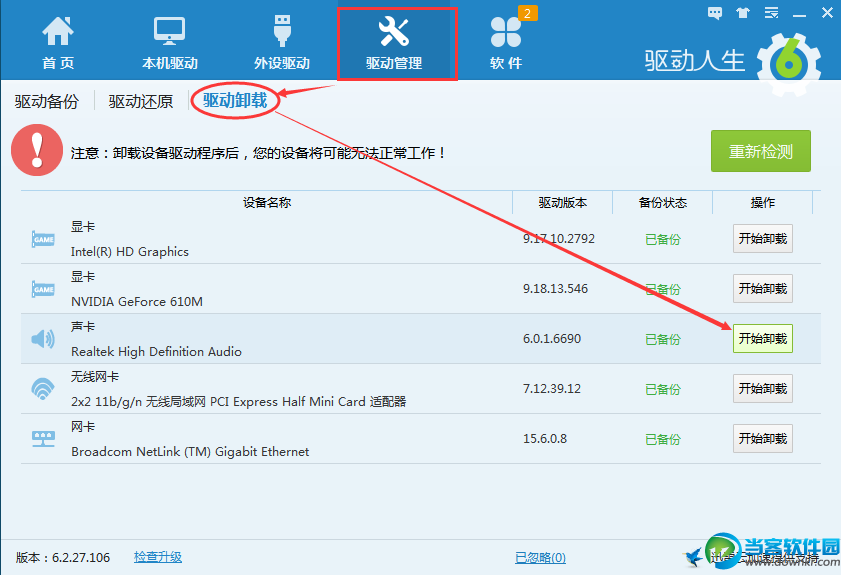Click 已备份 status in wireless card row

(663, 389)
